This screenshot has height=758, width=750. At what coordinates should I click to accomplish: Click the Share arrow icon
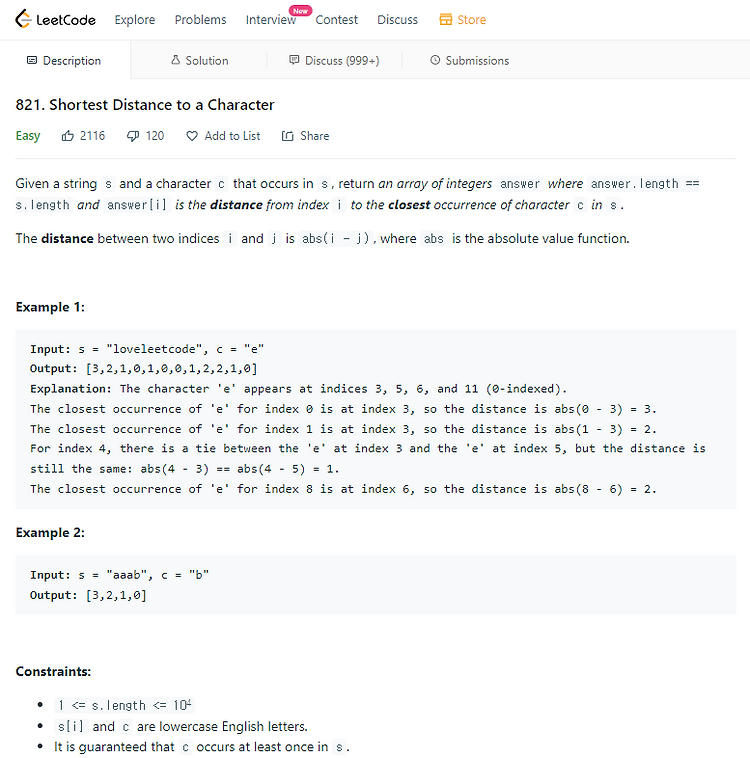[x=288, y=136]
